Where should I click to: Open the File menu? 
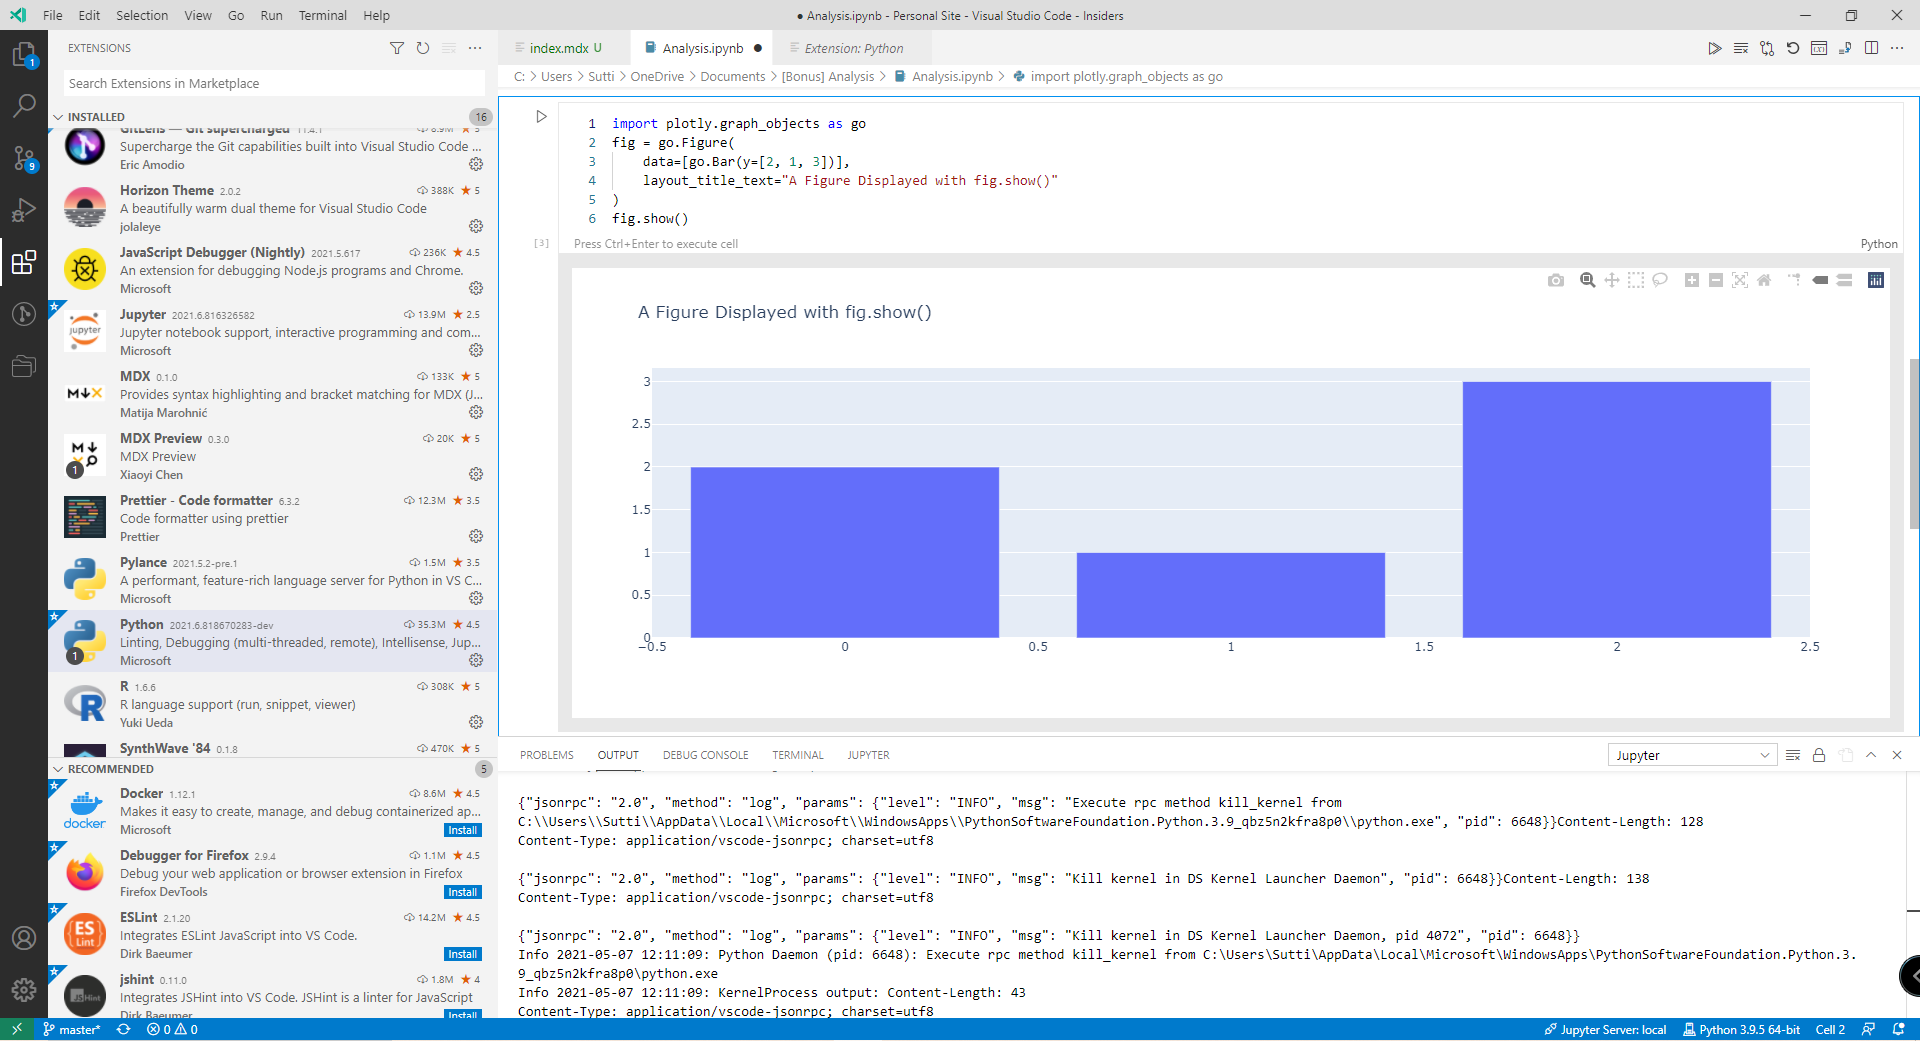click(x=53, y=15)
